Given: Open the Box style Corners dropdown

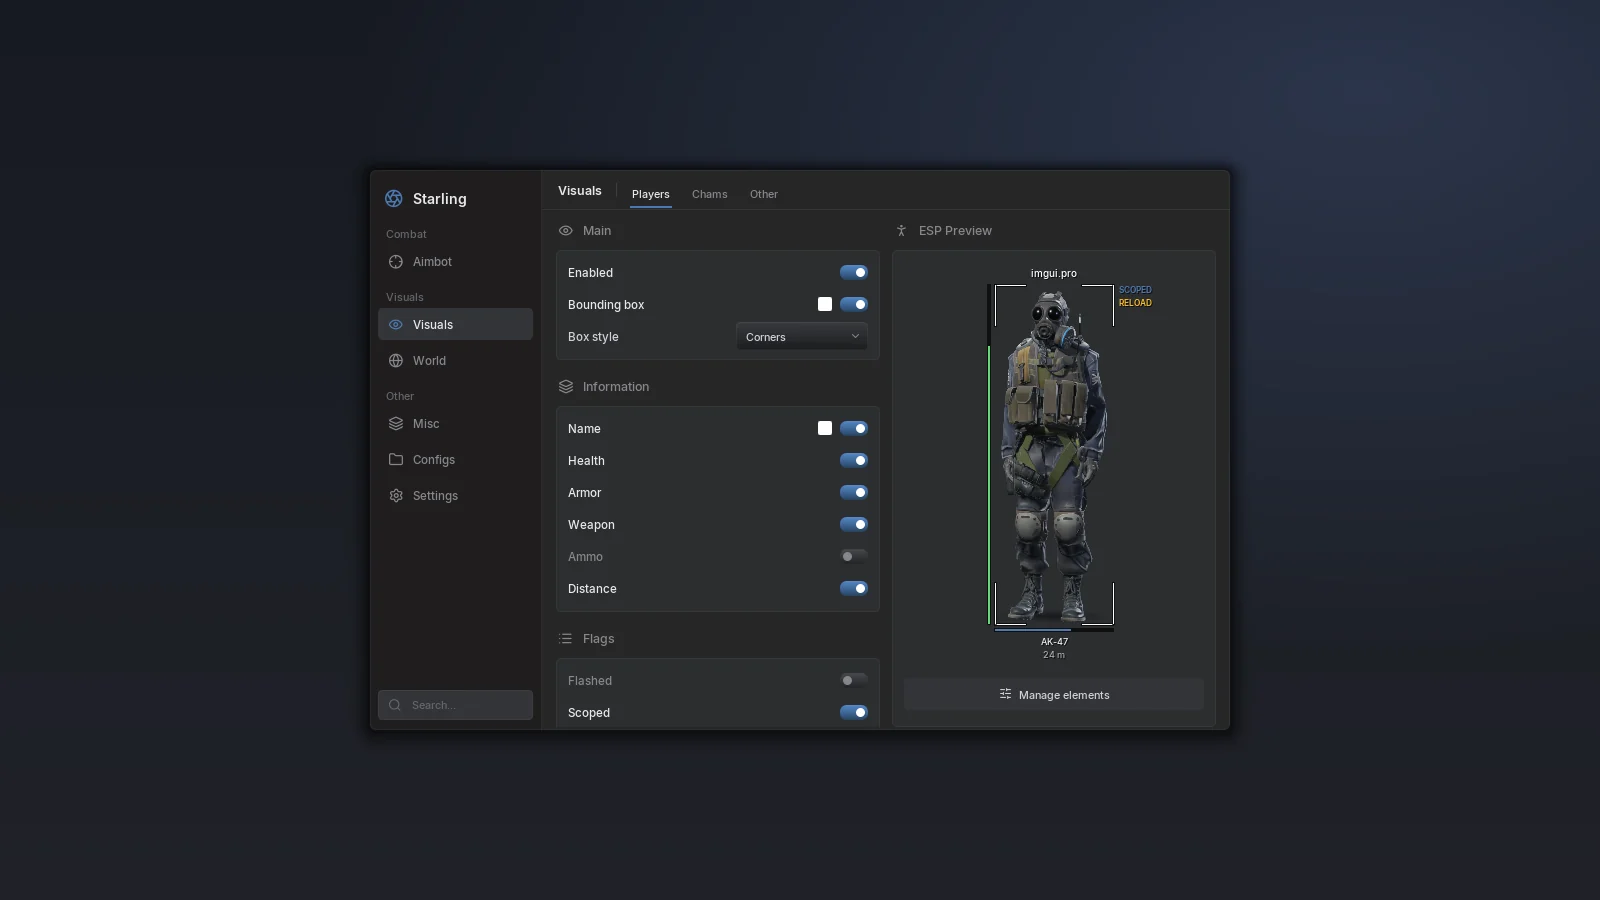Looking at the screenshot, I should (x=802, y=337).
